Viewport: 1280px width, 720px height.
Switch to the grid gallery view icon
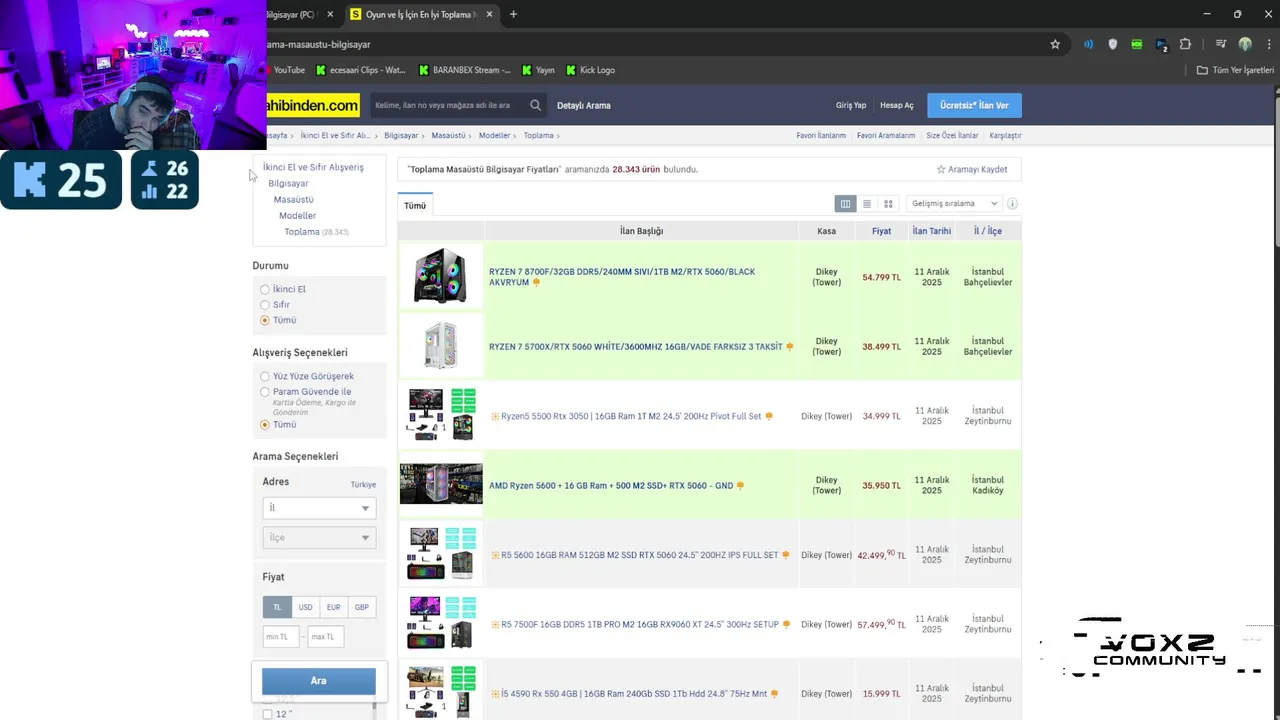(x=888, y=203)
